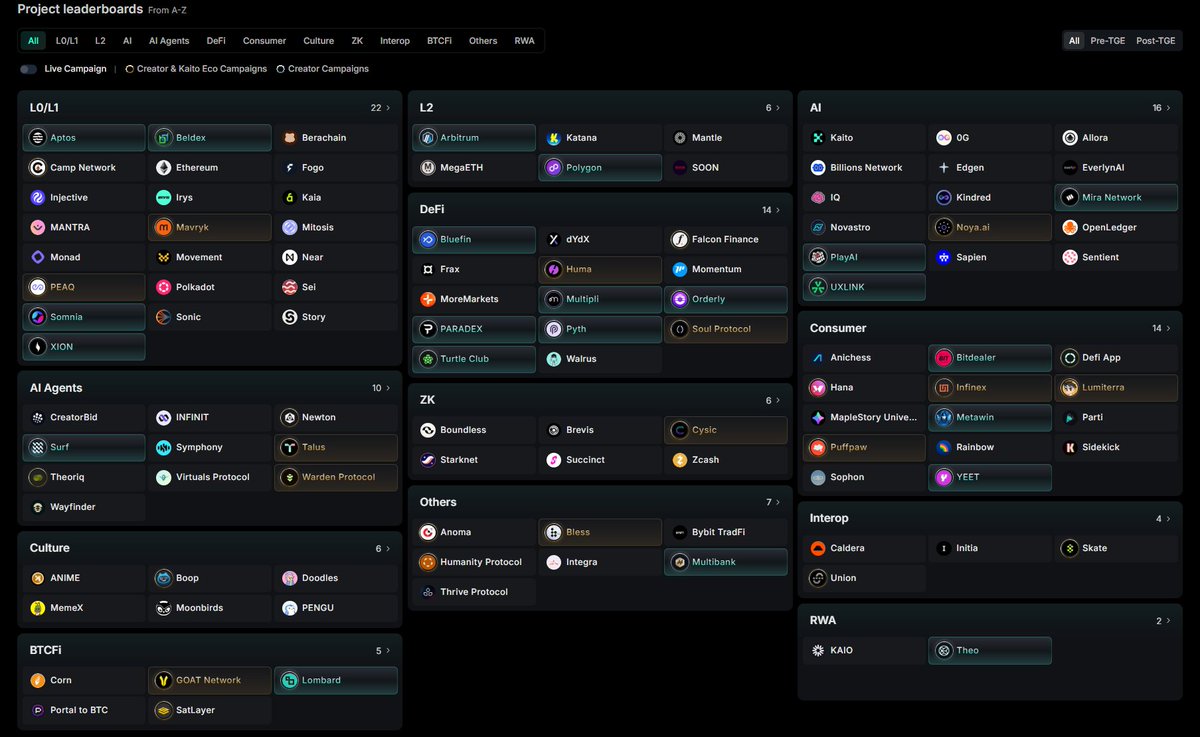Switch to Post-TGE filter
Screen dimensions: 1200x737
point(1156,41)
